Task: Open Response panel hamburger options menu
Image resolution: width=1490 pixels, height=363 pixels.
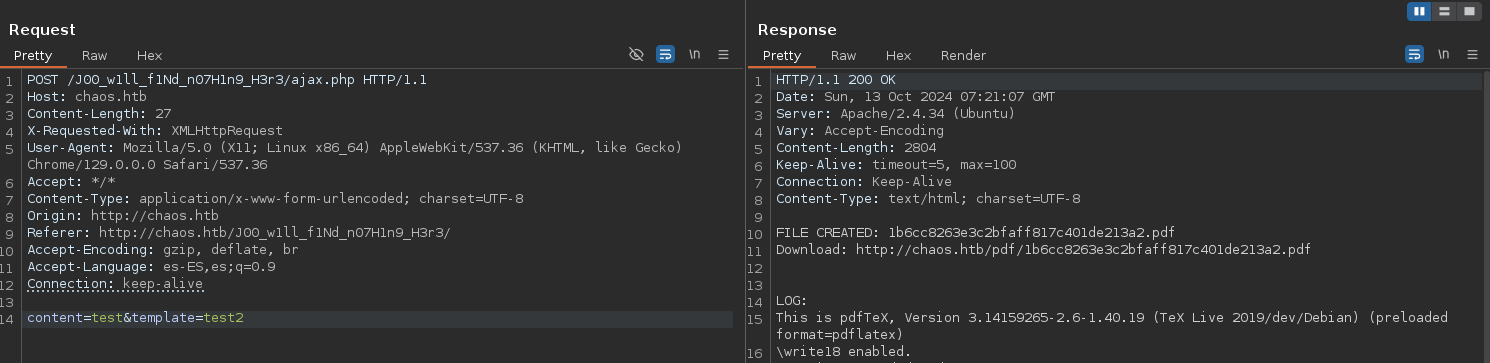Action: [x=1472, y=55]
